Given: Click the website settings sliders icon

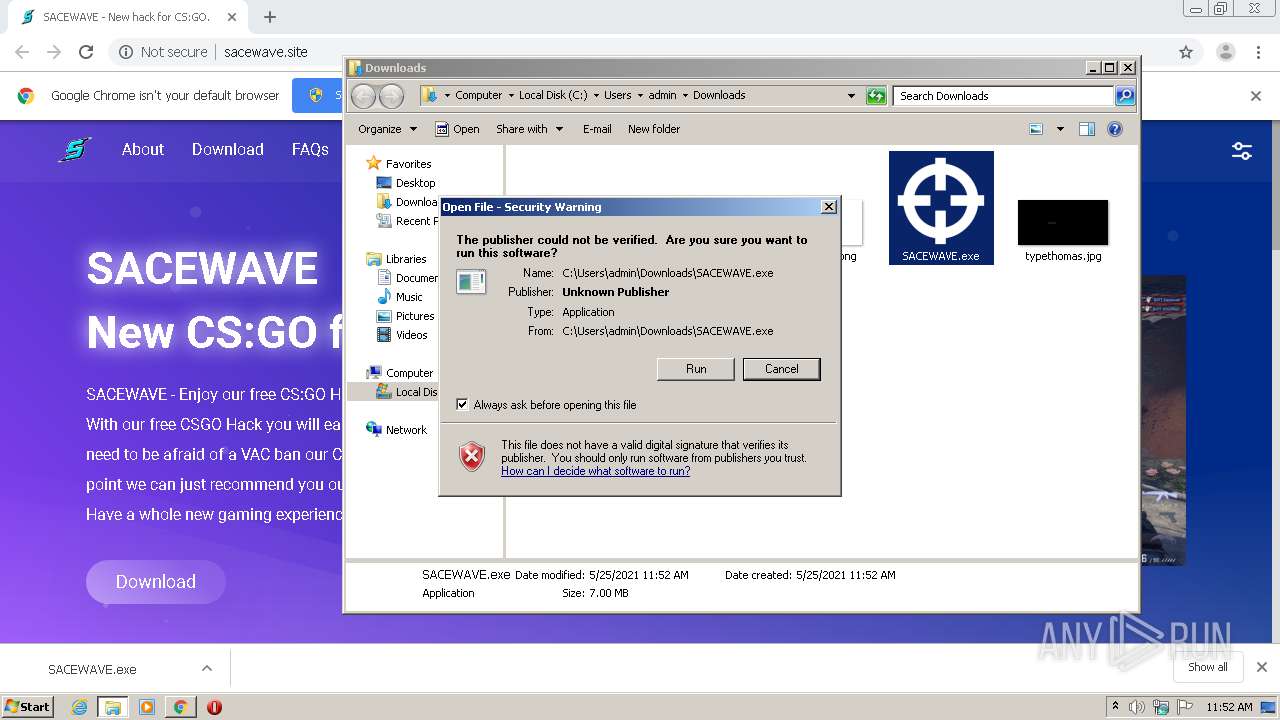Looking at the screenshot, I should 1242,151.
